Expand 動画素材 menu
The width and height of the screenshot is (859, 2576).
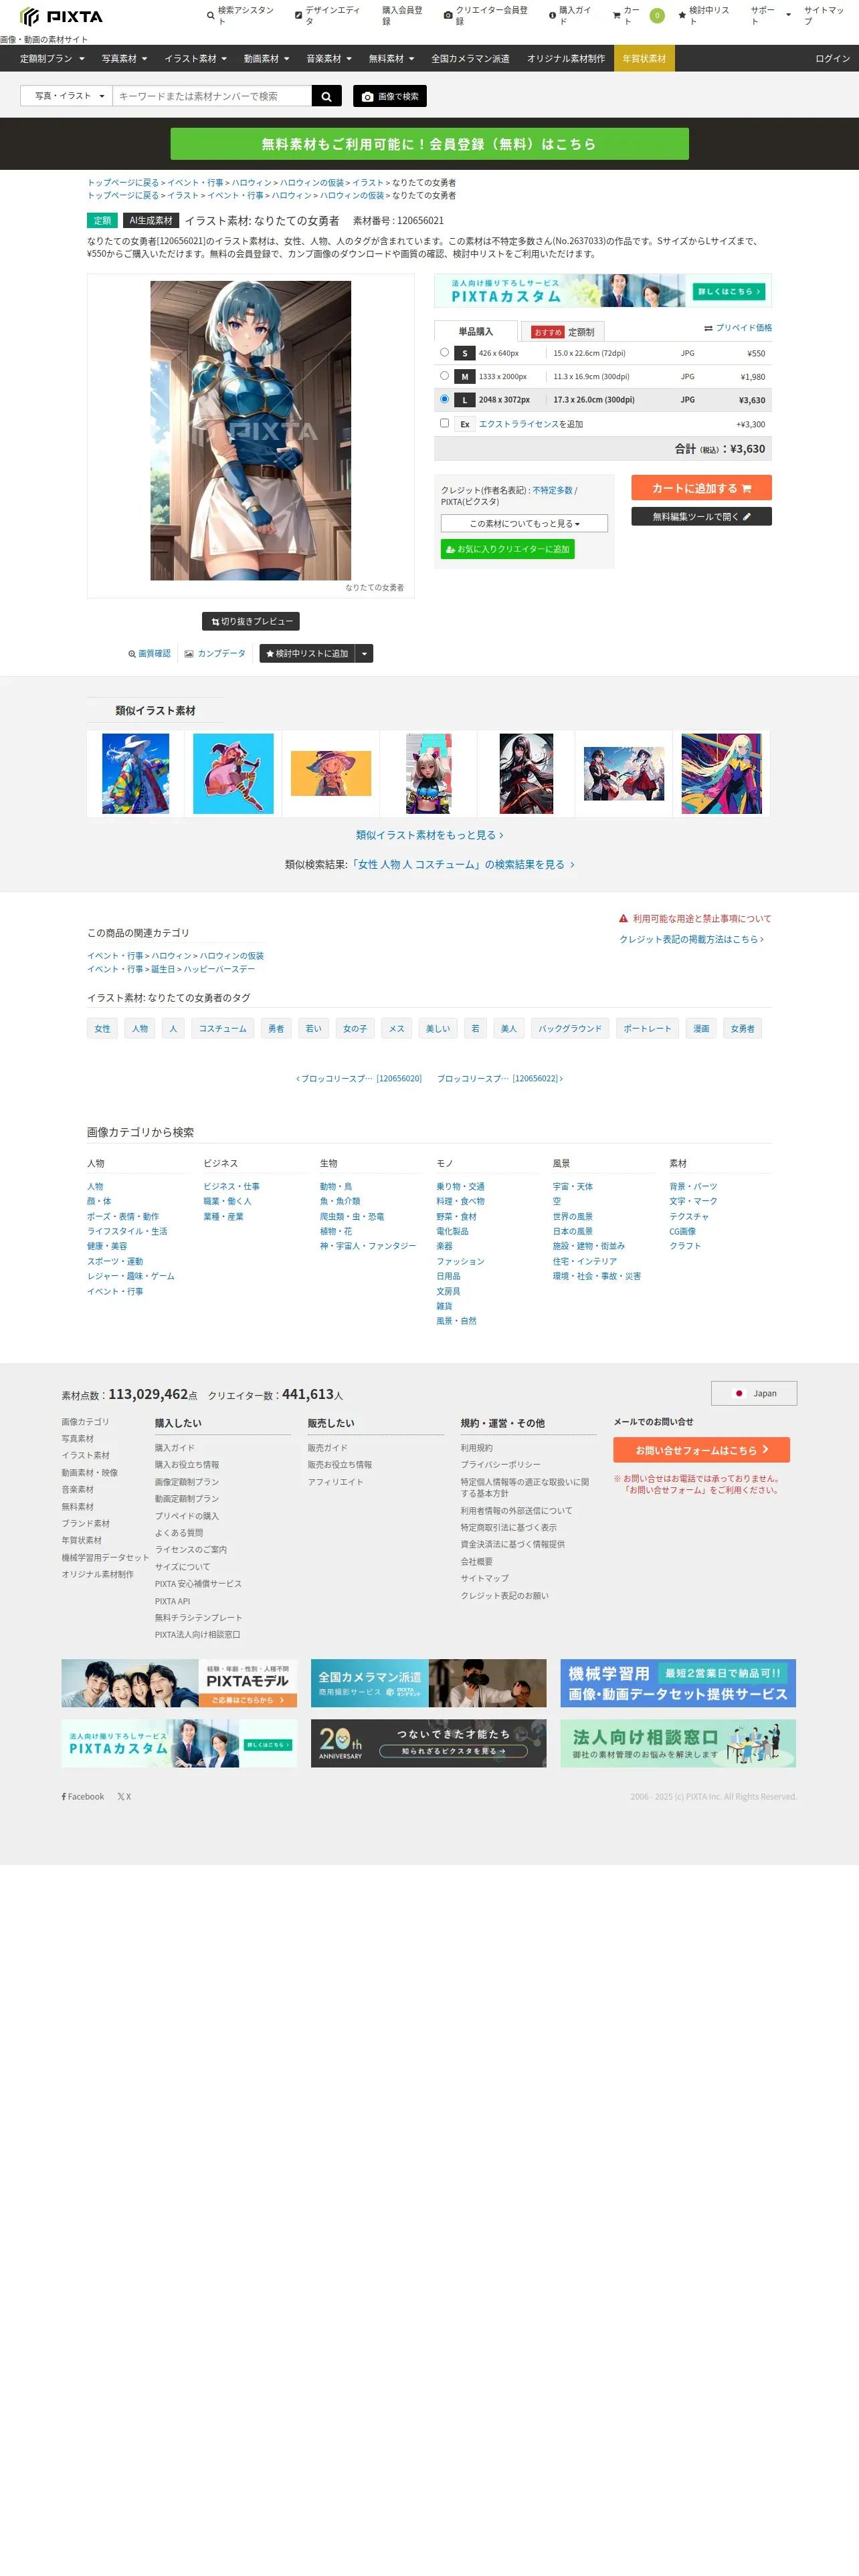click(x=266, y=59)
